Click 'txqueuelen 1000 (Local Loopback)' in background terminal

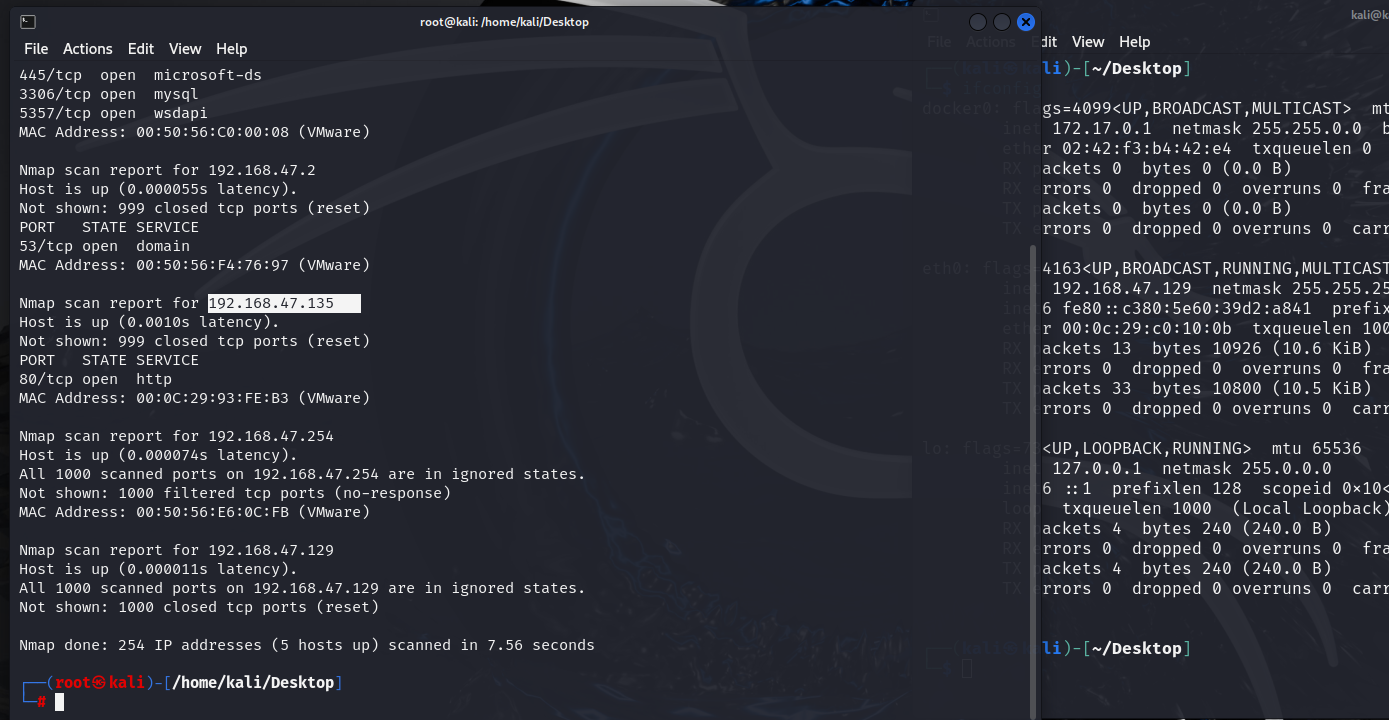(x=1225, y=508)
